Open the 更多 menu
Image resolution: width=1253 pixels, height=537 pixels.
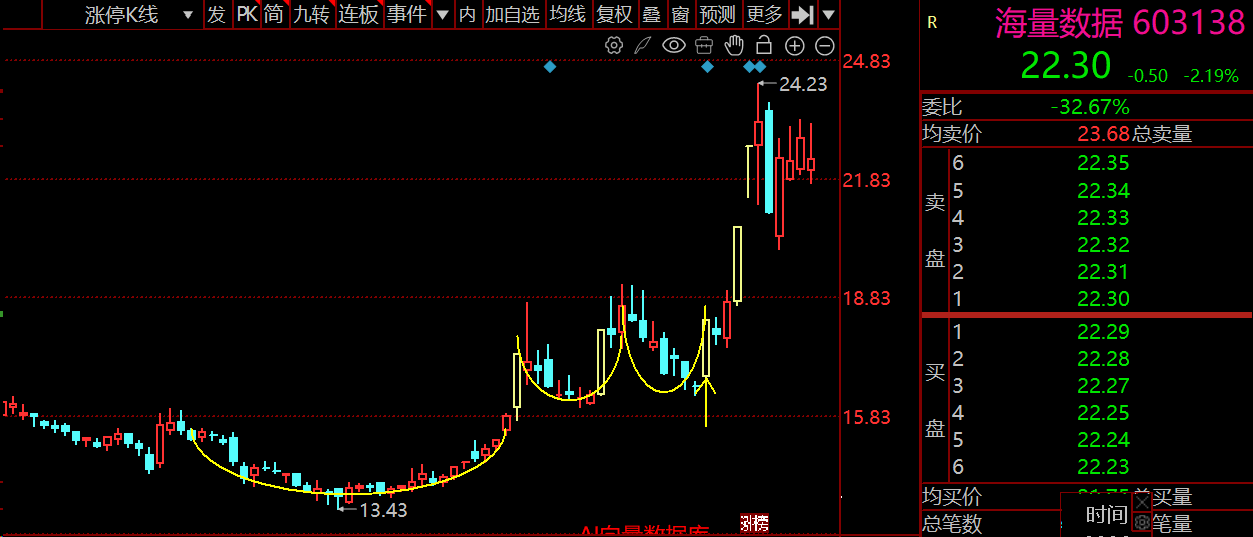(x=765, y=14)
